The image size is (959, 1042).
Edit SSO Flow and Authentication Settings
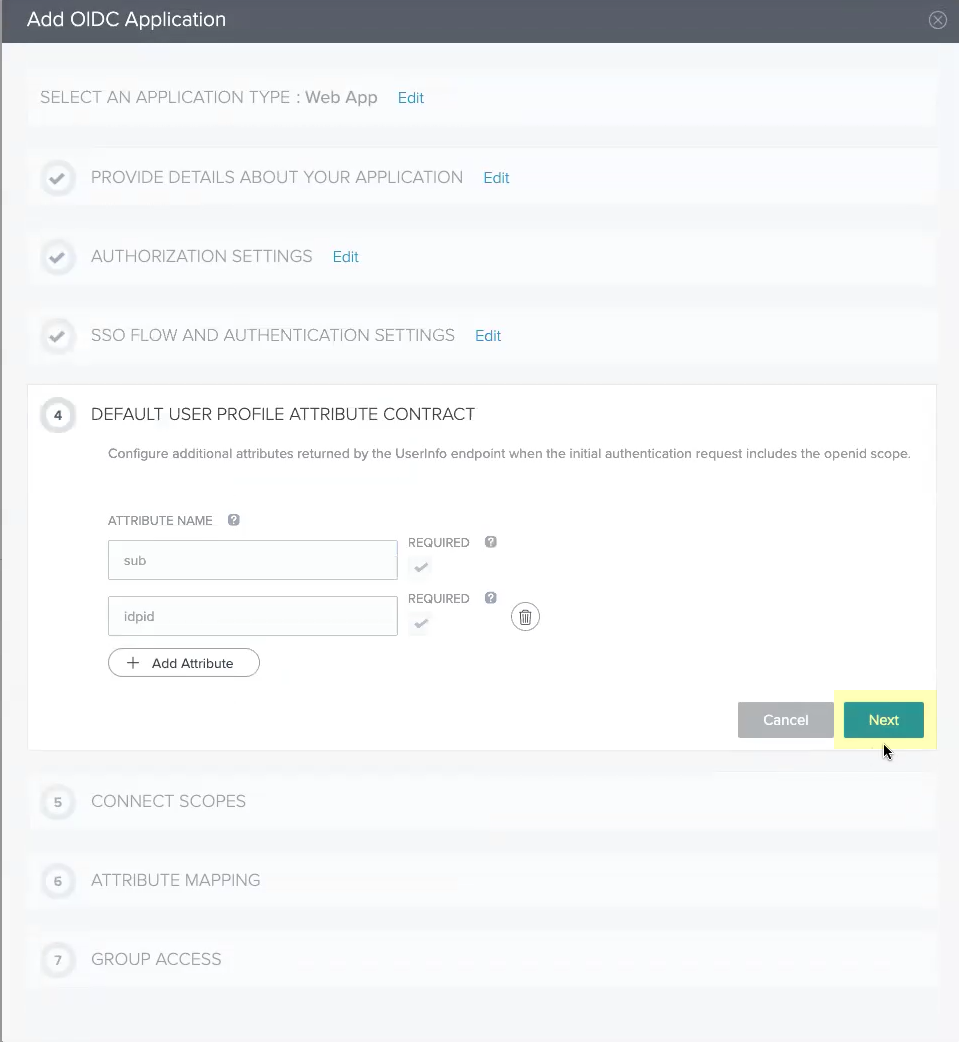[x=488, y=336]
